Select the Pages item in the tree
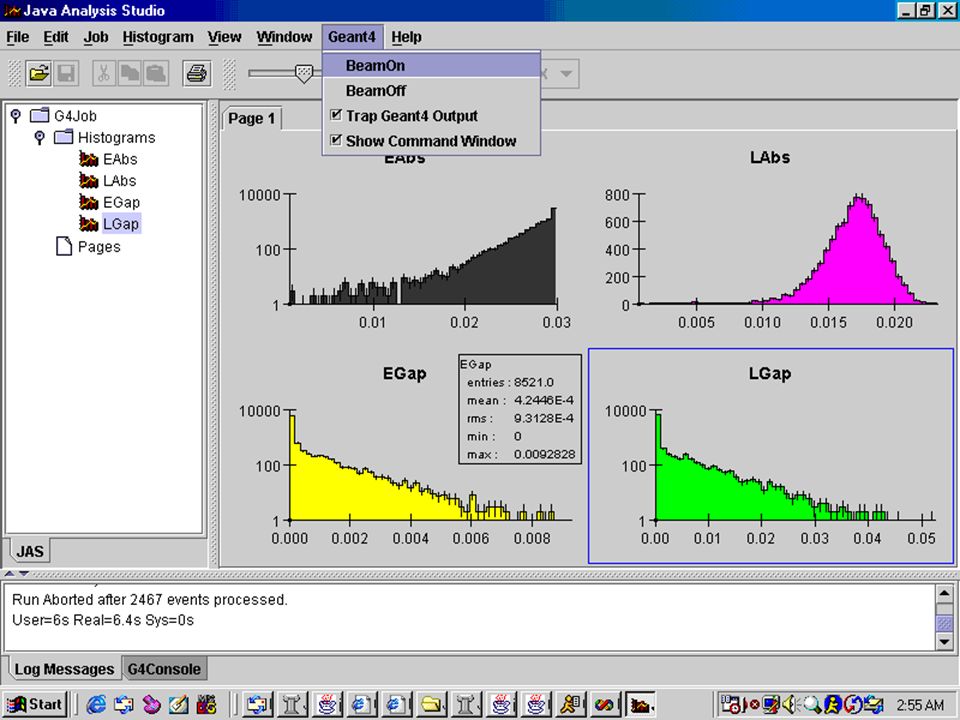 click(x=89, y=247)
